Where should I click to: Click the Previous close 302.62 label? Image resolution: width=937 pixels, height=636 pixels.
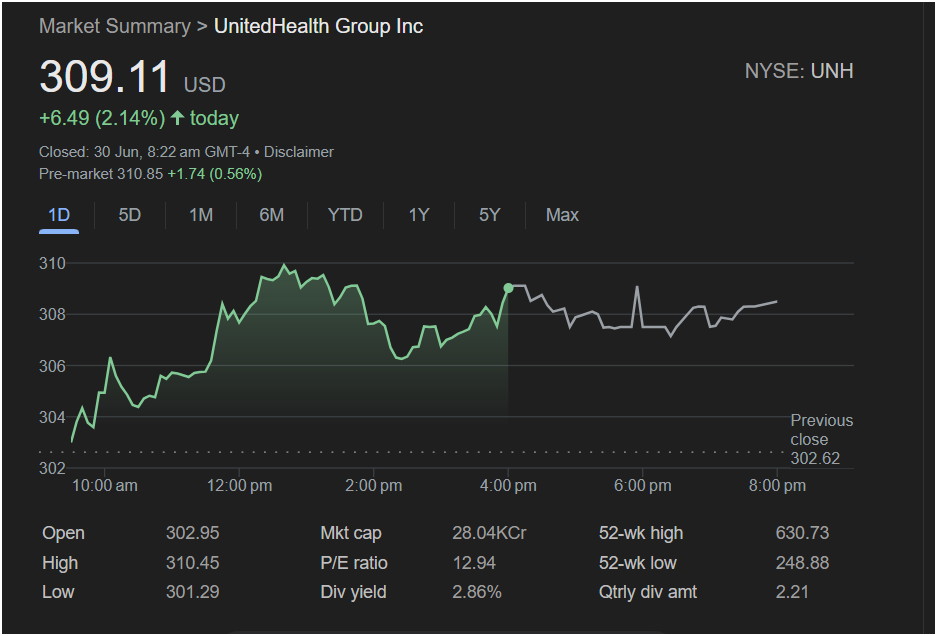tap(822, 439)
